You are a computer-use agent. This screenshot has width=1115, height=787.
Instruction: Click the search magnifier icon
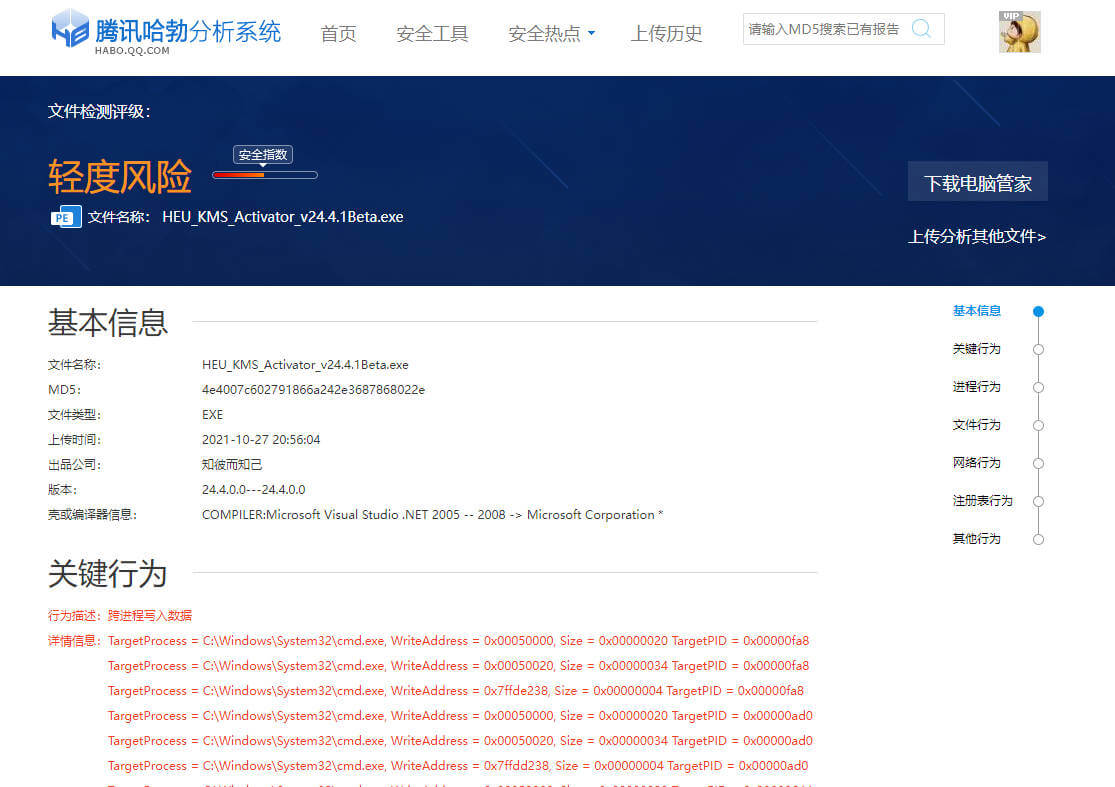922,28
